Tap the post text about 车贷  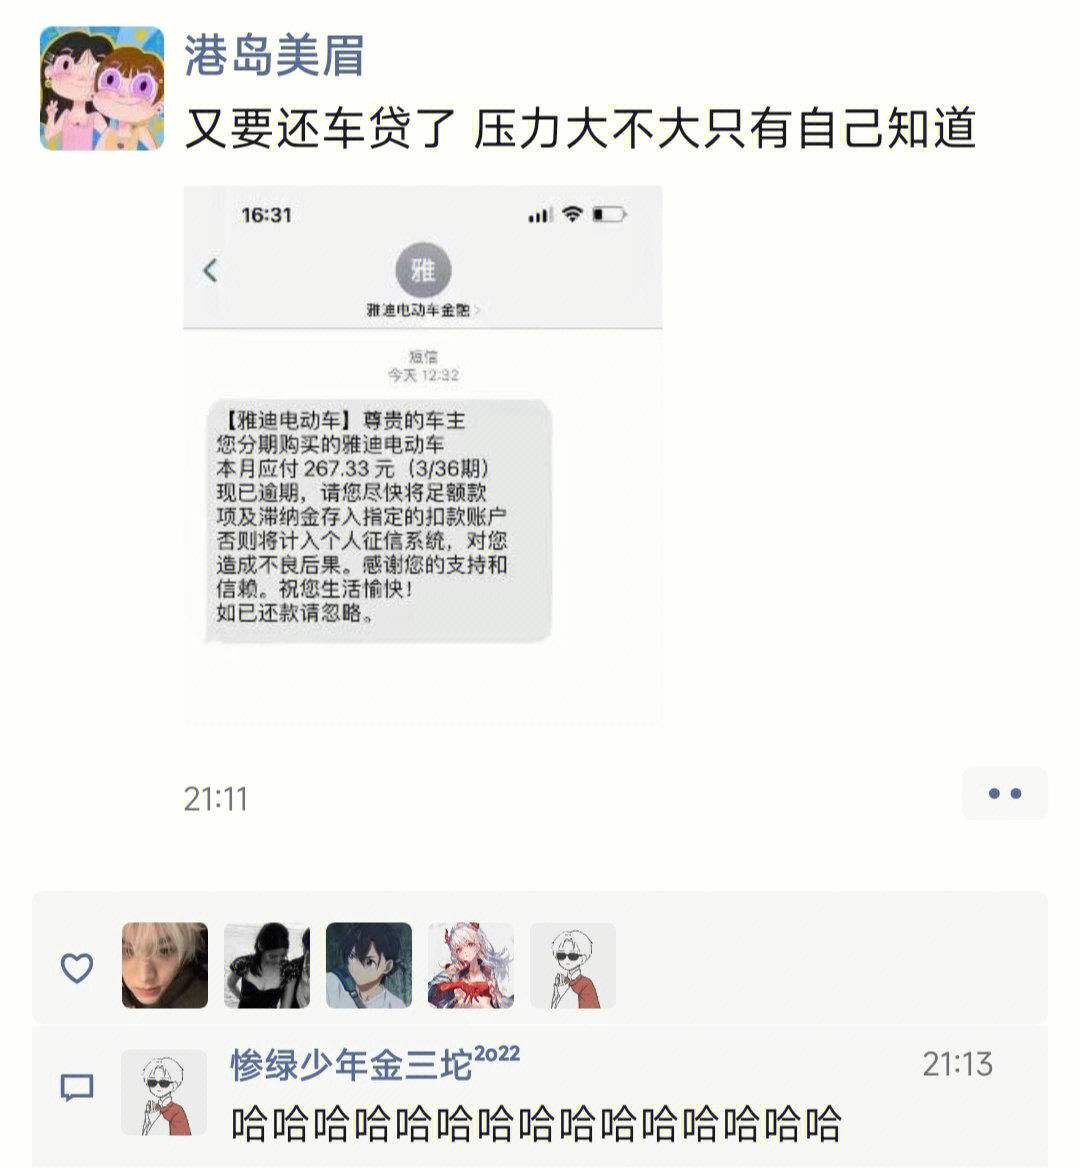pyautogui.click(x=580, y=128)
